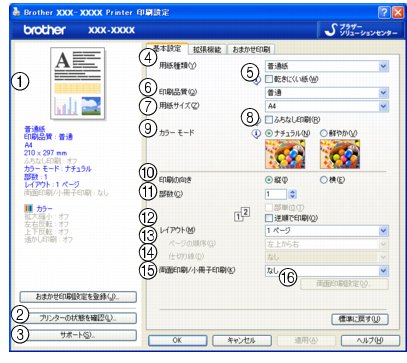Select the 横 orientation radio button
Viewport: 407px width, 363px height.
point(323,180)
